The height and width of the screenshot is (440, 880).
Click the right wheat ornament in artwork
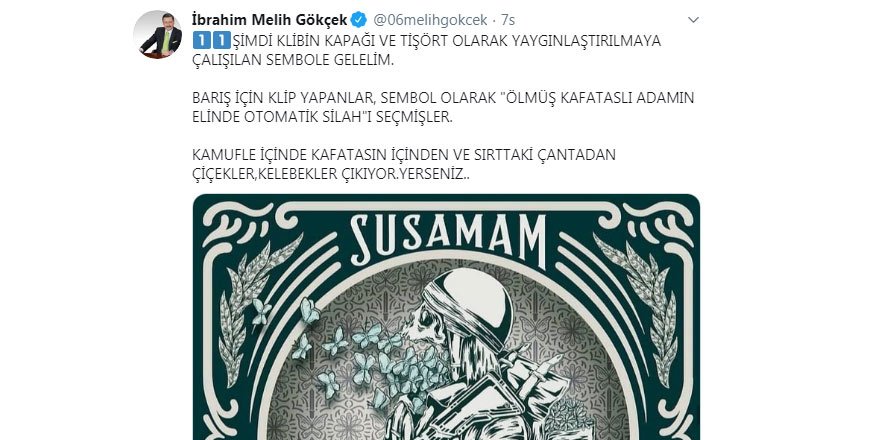pos(640,309)
